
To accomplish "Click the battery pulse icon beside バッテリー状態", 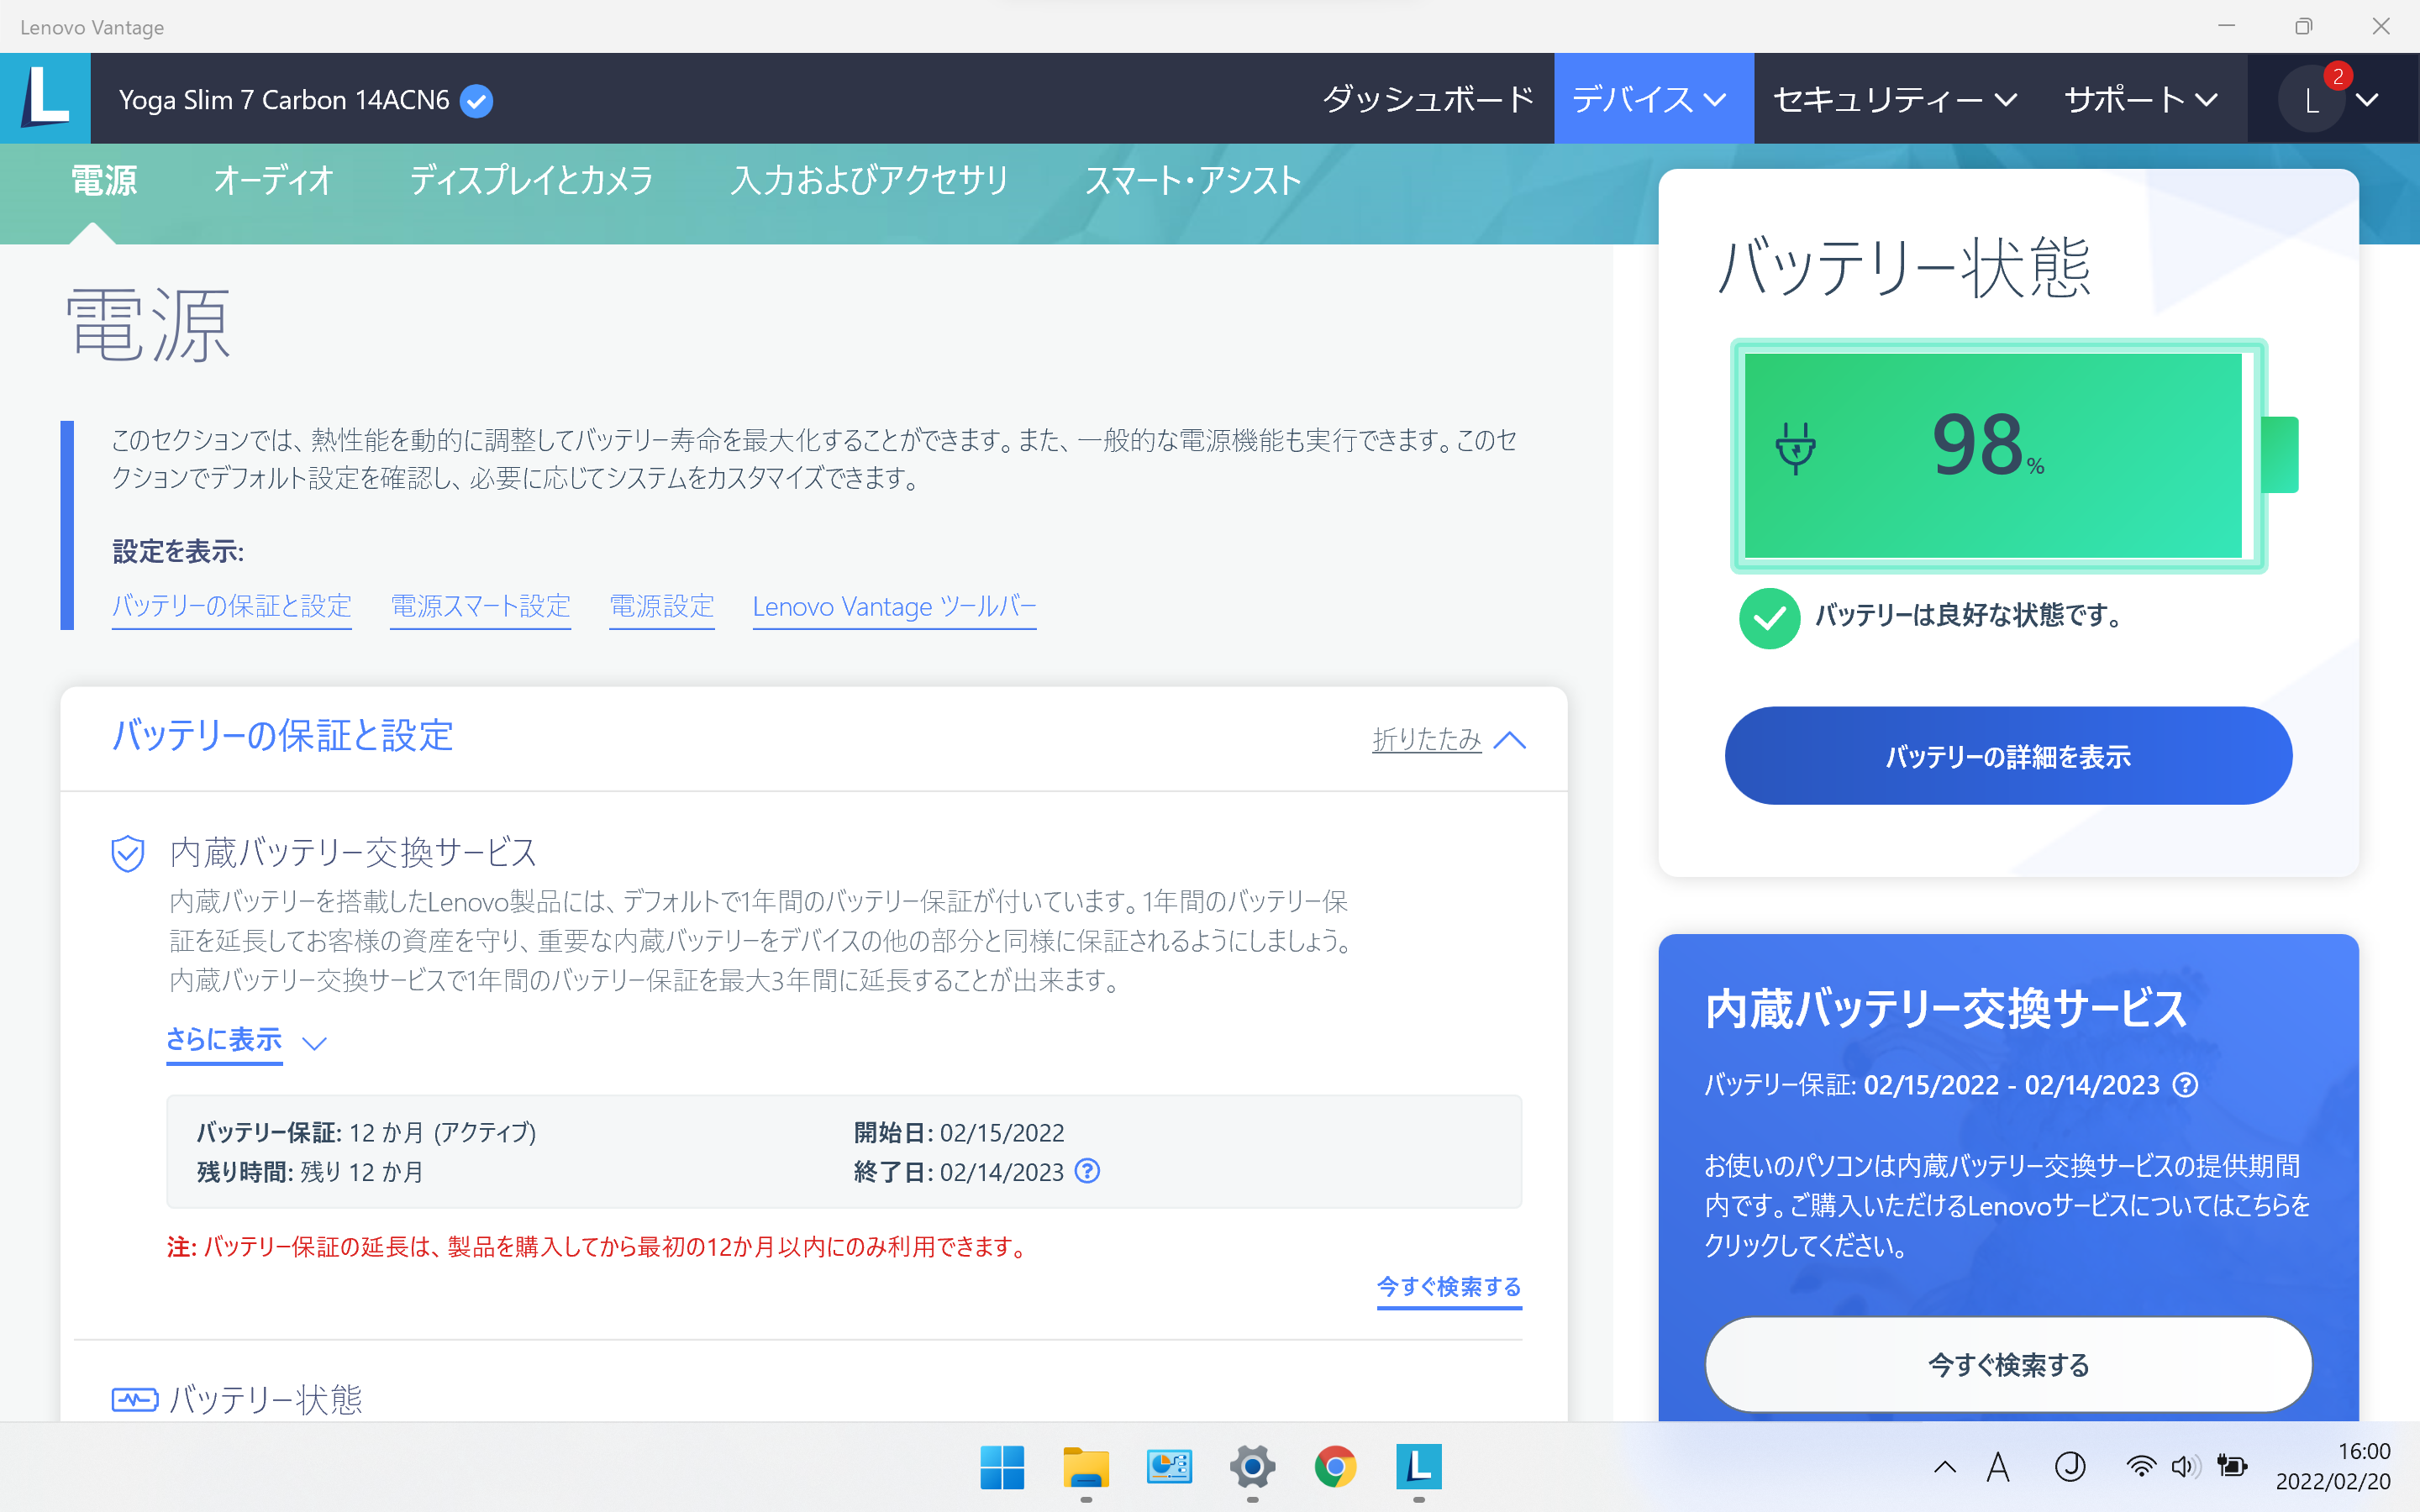I will tap(134, 1399).
